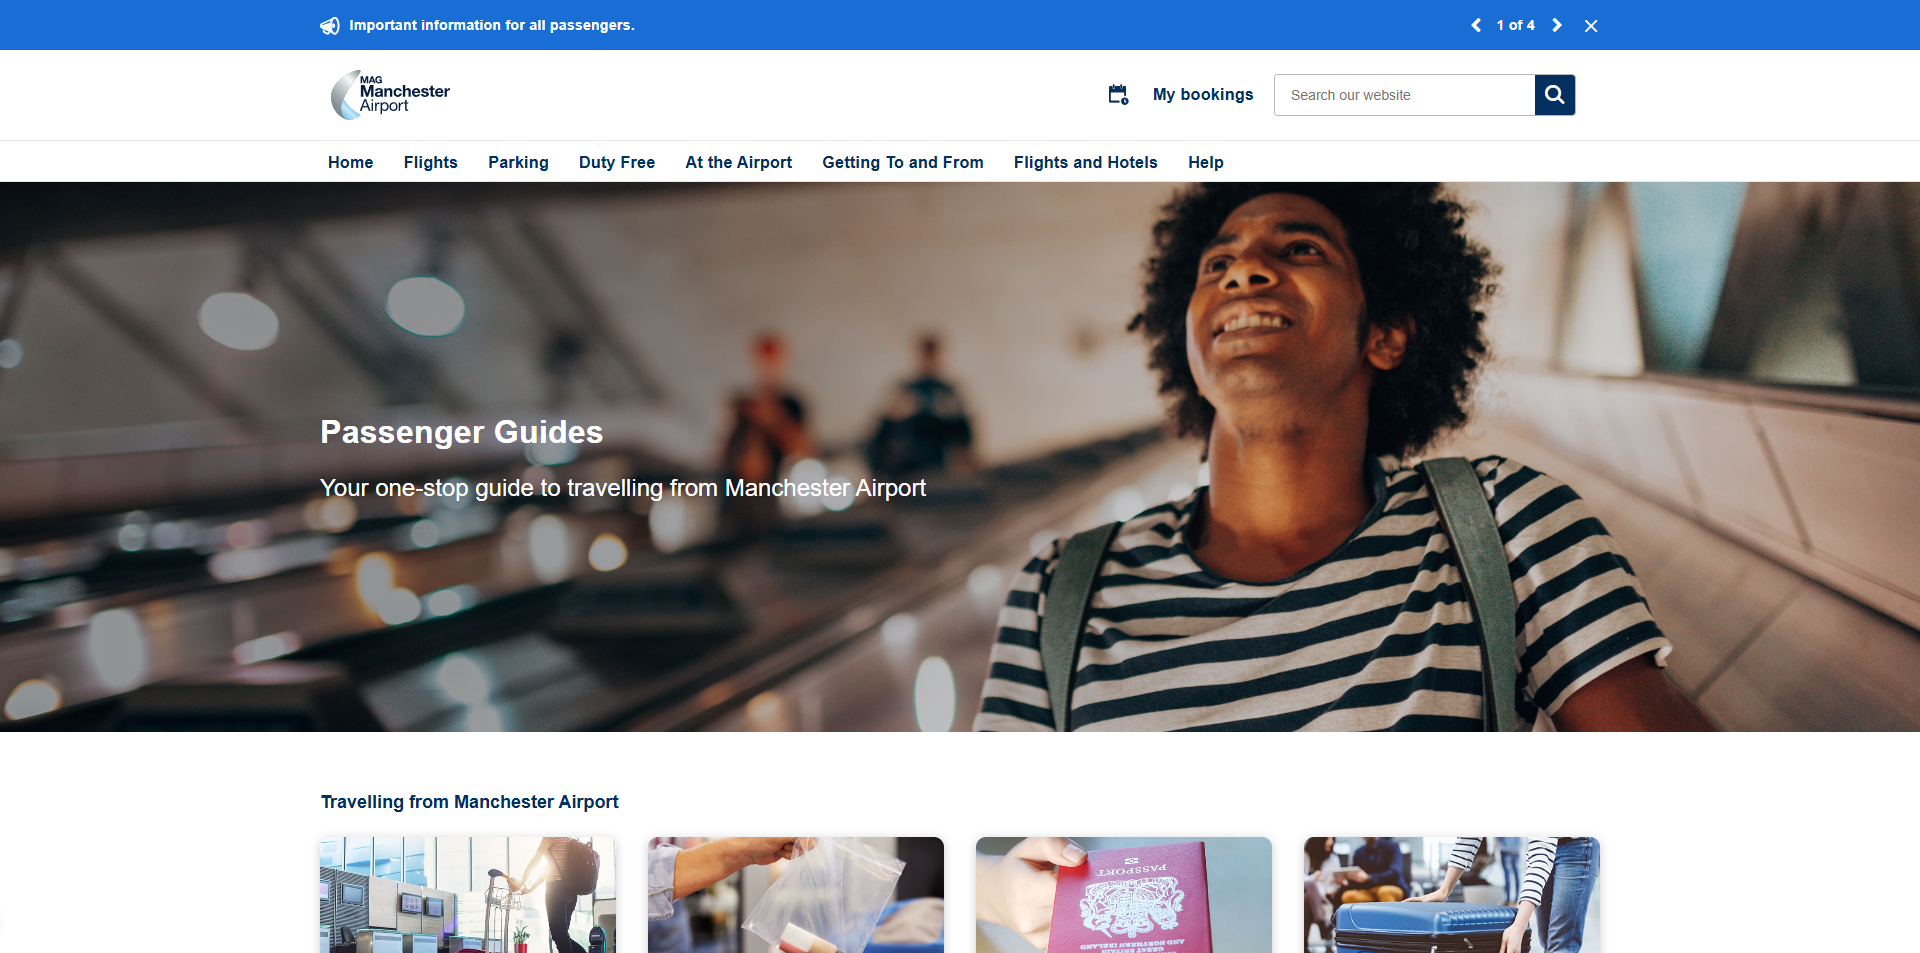1920x953 pixels.
Task: Expand the Flights and Hotels navigation item
Action: point(1084,162)
